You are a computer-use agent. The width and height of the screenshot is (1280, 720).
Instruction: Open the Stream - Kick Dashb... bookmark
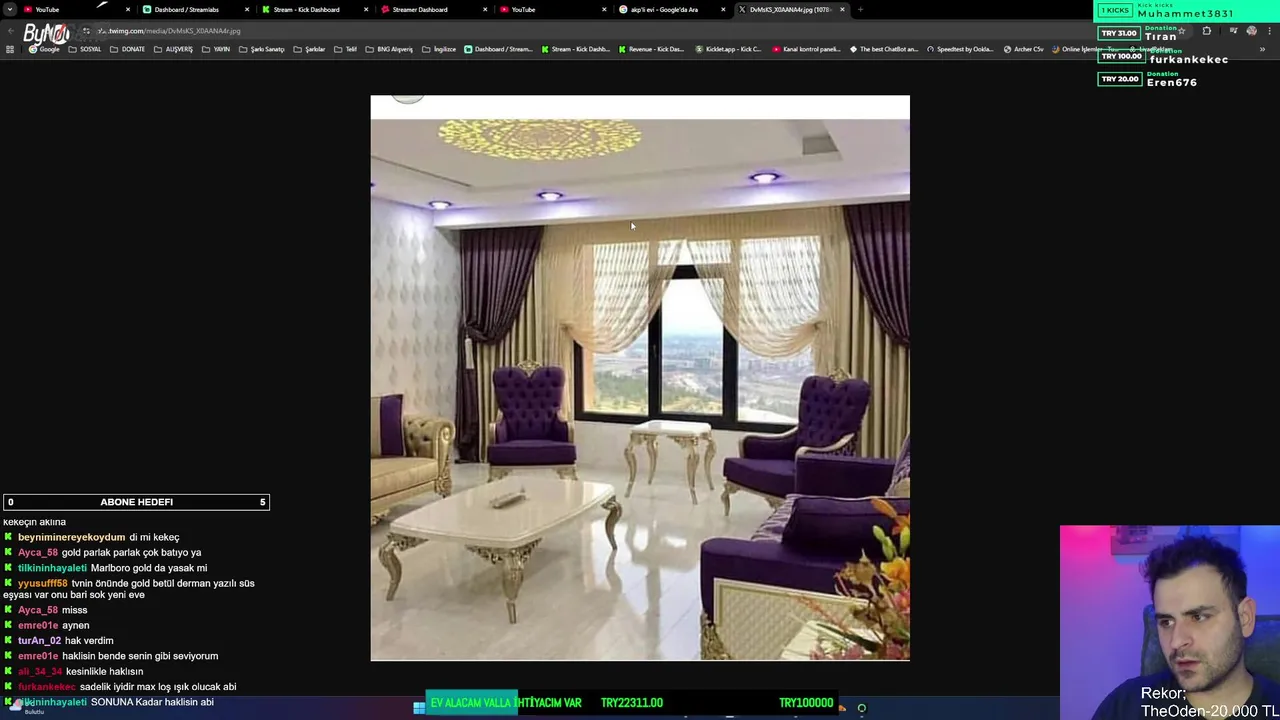pyautogui.click(x=575, y=49)
